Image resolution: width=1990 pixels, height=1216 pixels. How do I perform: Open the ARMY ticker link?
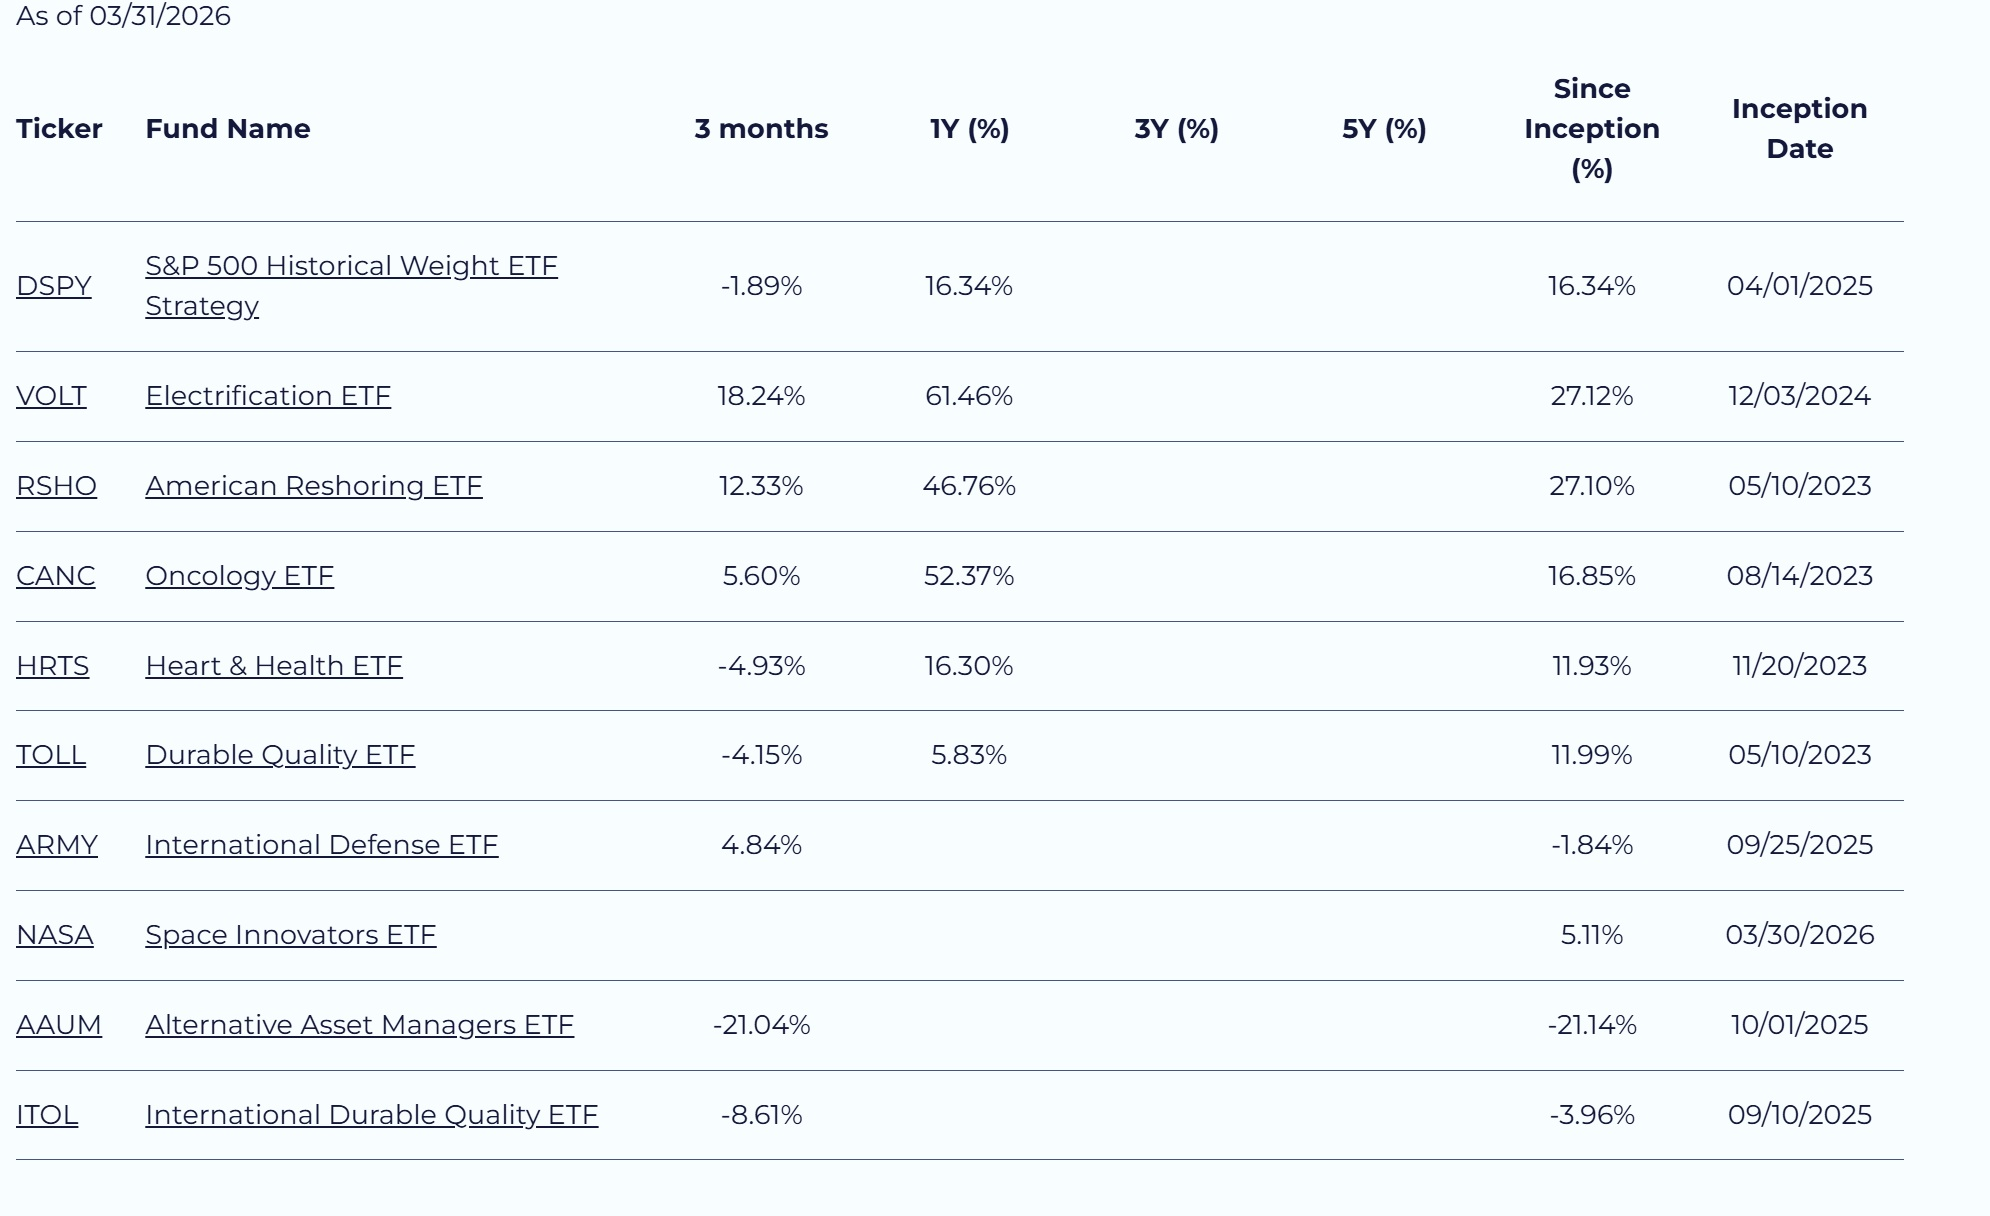point(57,845)
